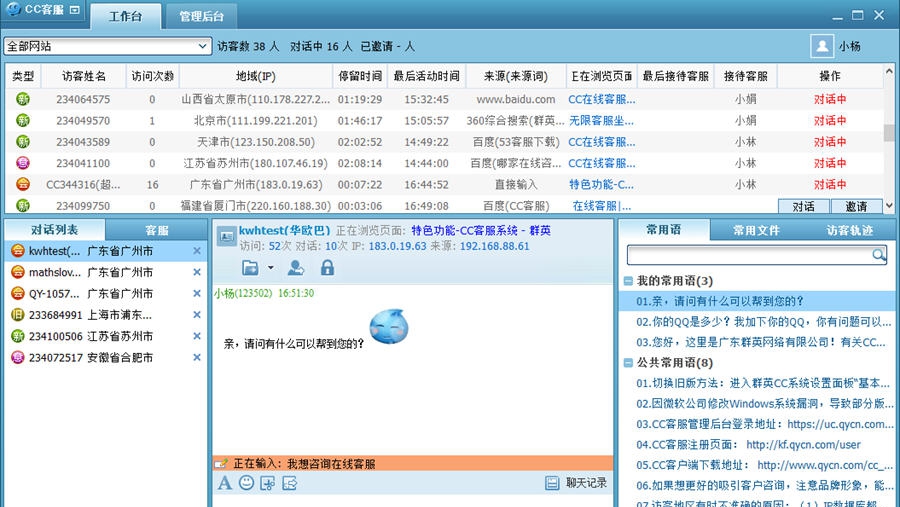Close the mathslov conversation

(197, 272)
